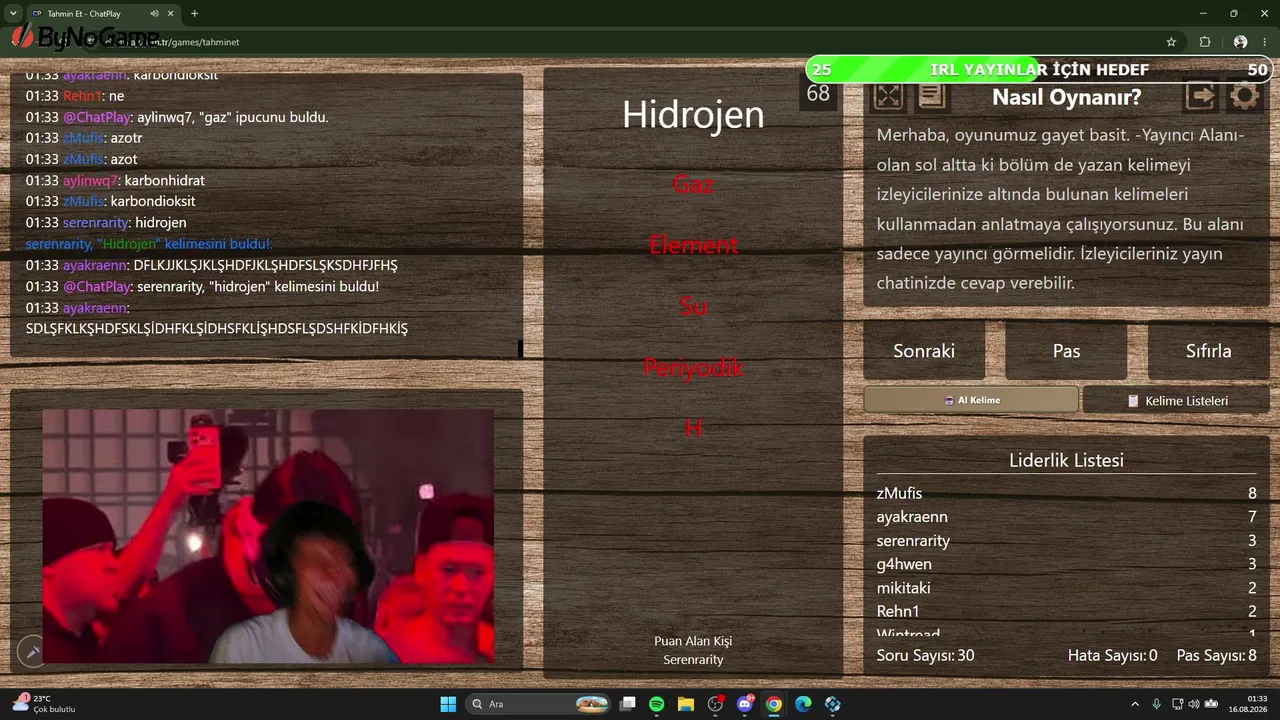Click the taskbar icon right of Edge

pos(833,704)
